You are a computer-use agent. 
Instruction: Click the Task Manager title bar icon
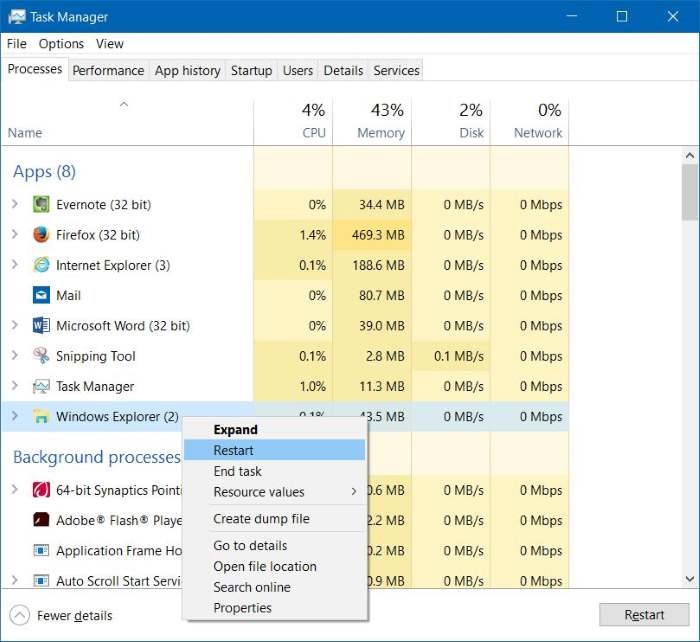pos(17,17)
